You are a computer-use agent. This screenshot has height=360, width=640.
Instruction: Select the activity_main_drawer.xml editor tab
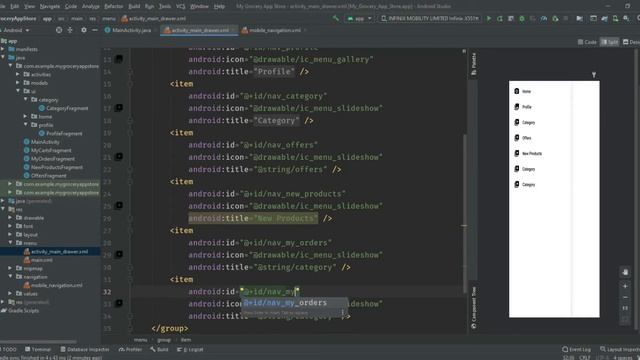pos(198,30)
